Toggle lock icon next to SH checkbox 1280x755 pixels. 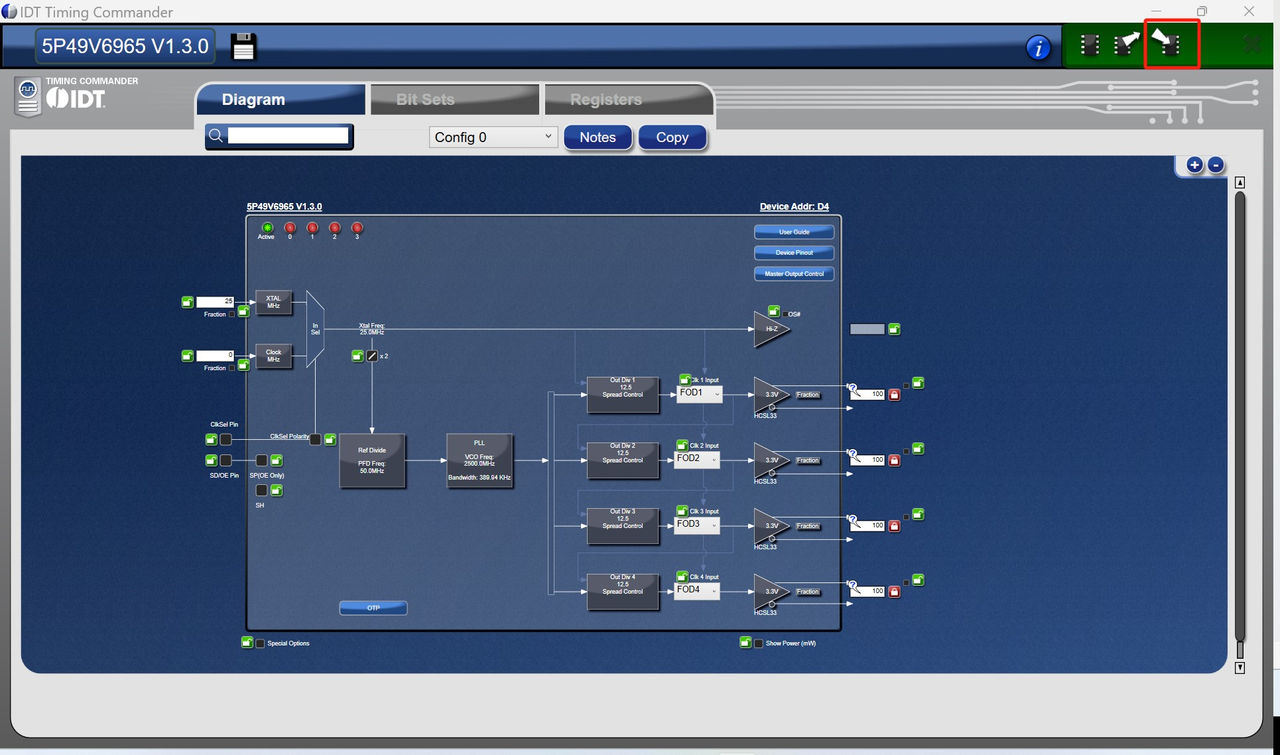click(x=277, y=490)
